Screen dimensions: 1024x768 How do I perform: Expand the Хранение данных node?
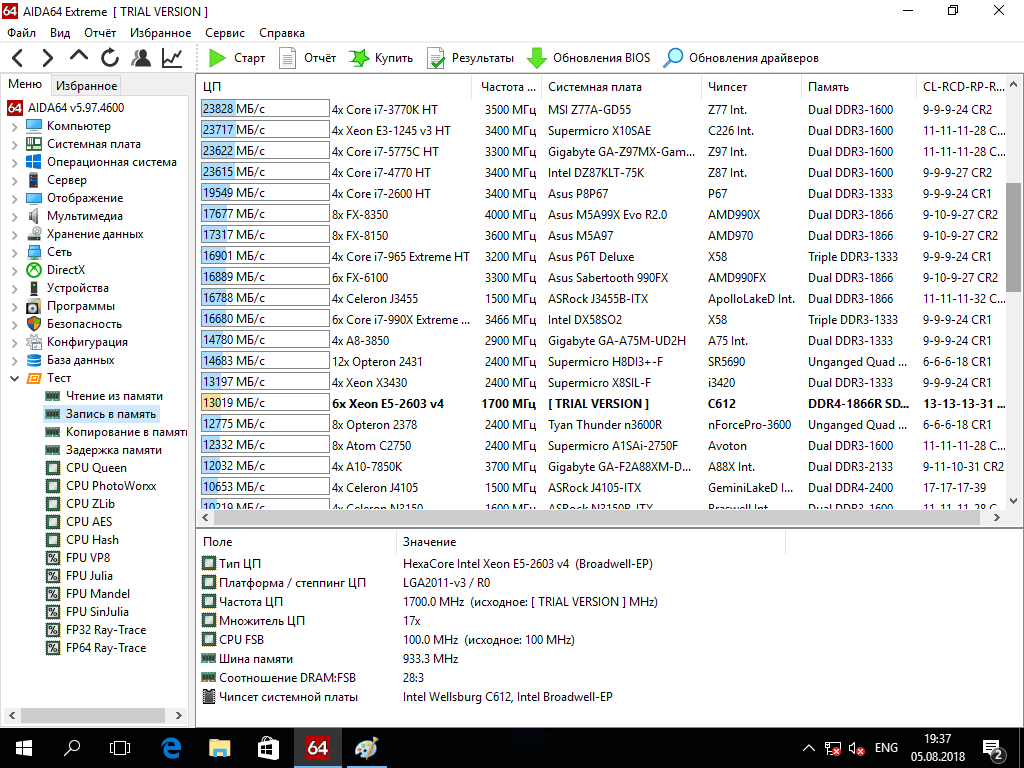(x=14, y=234)
